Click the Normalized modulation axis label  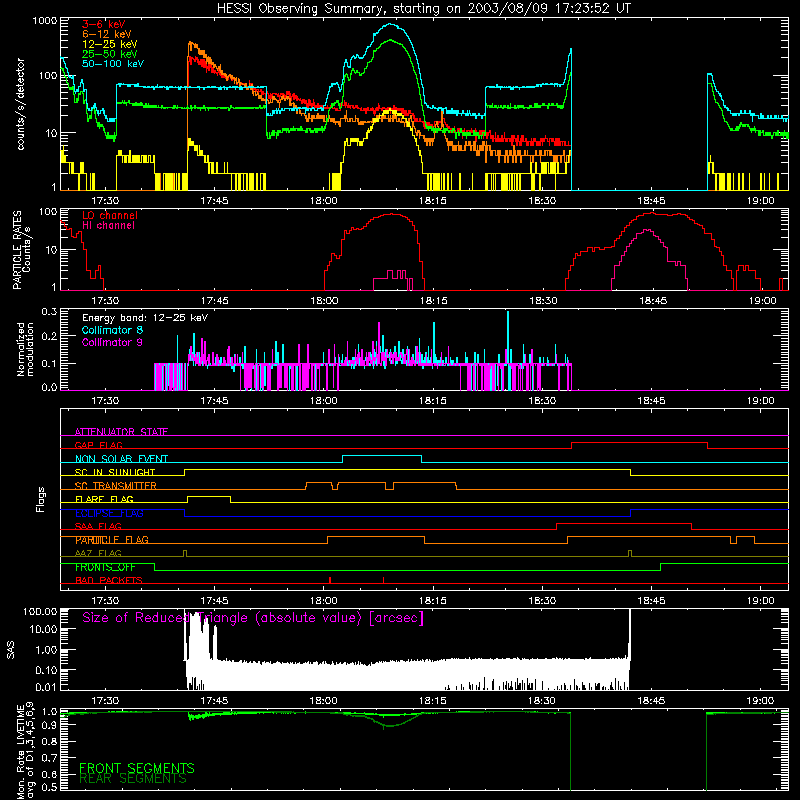pos(25,349)
